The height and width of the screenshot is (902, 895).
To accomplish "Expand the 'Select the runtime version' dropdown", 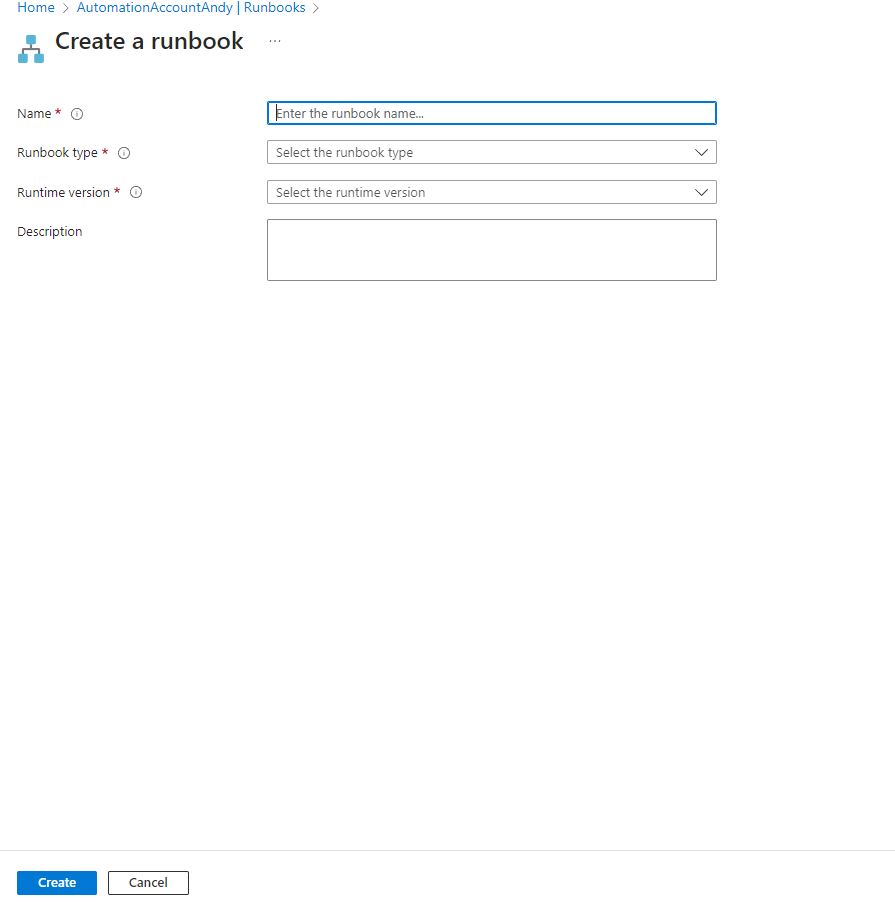I will pyautogui.click(x=480, y=192).
